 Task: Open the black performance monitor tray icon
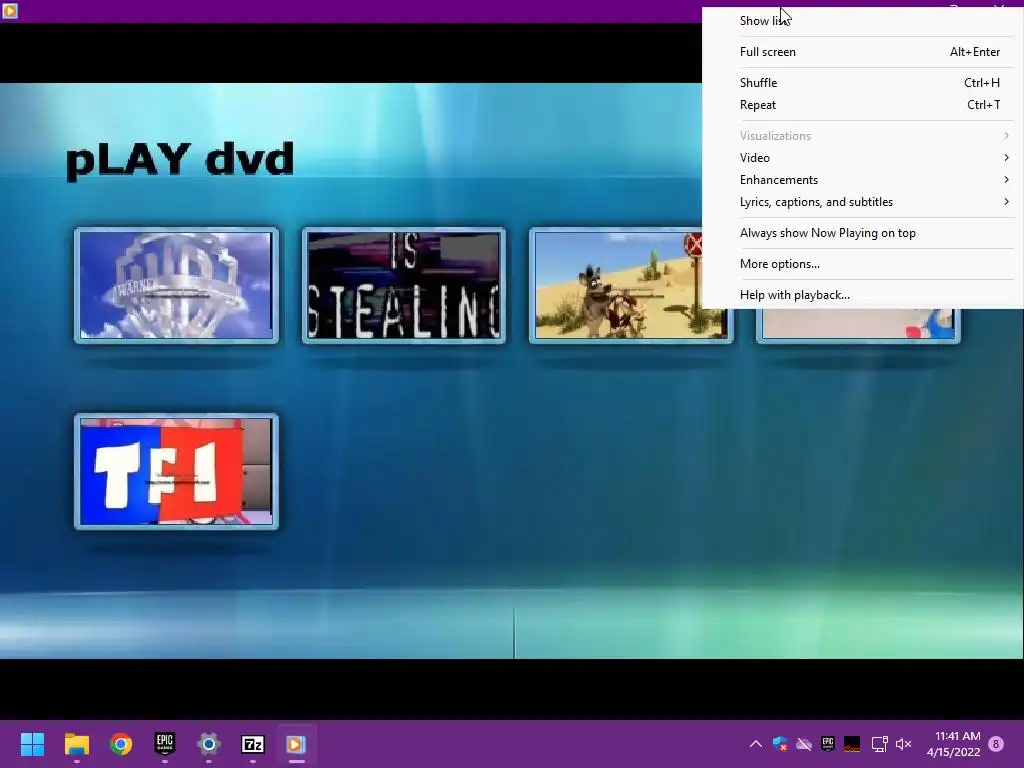click(x=852, y=744)
